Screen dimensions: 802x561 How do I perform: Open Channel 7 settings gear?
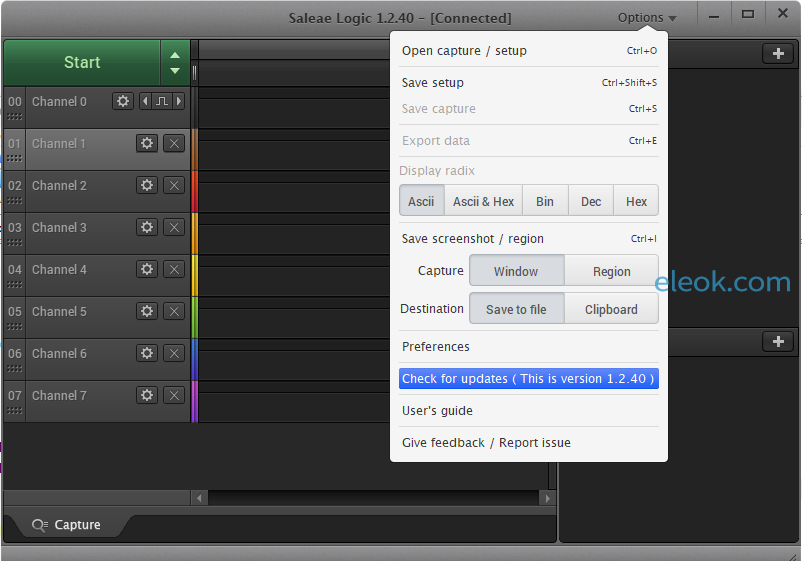[x=147, y=395]
